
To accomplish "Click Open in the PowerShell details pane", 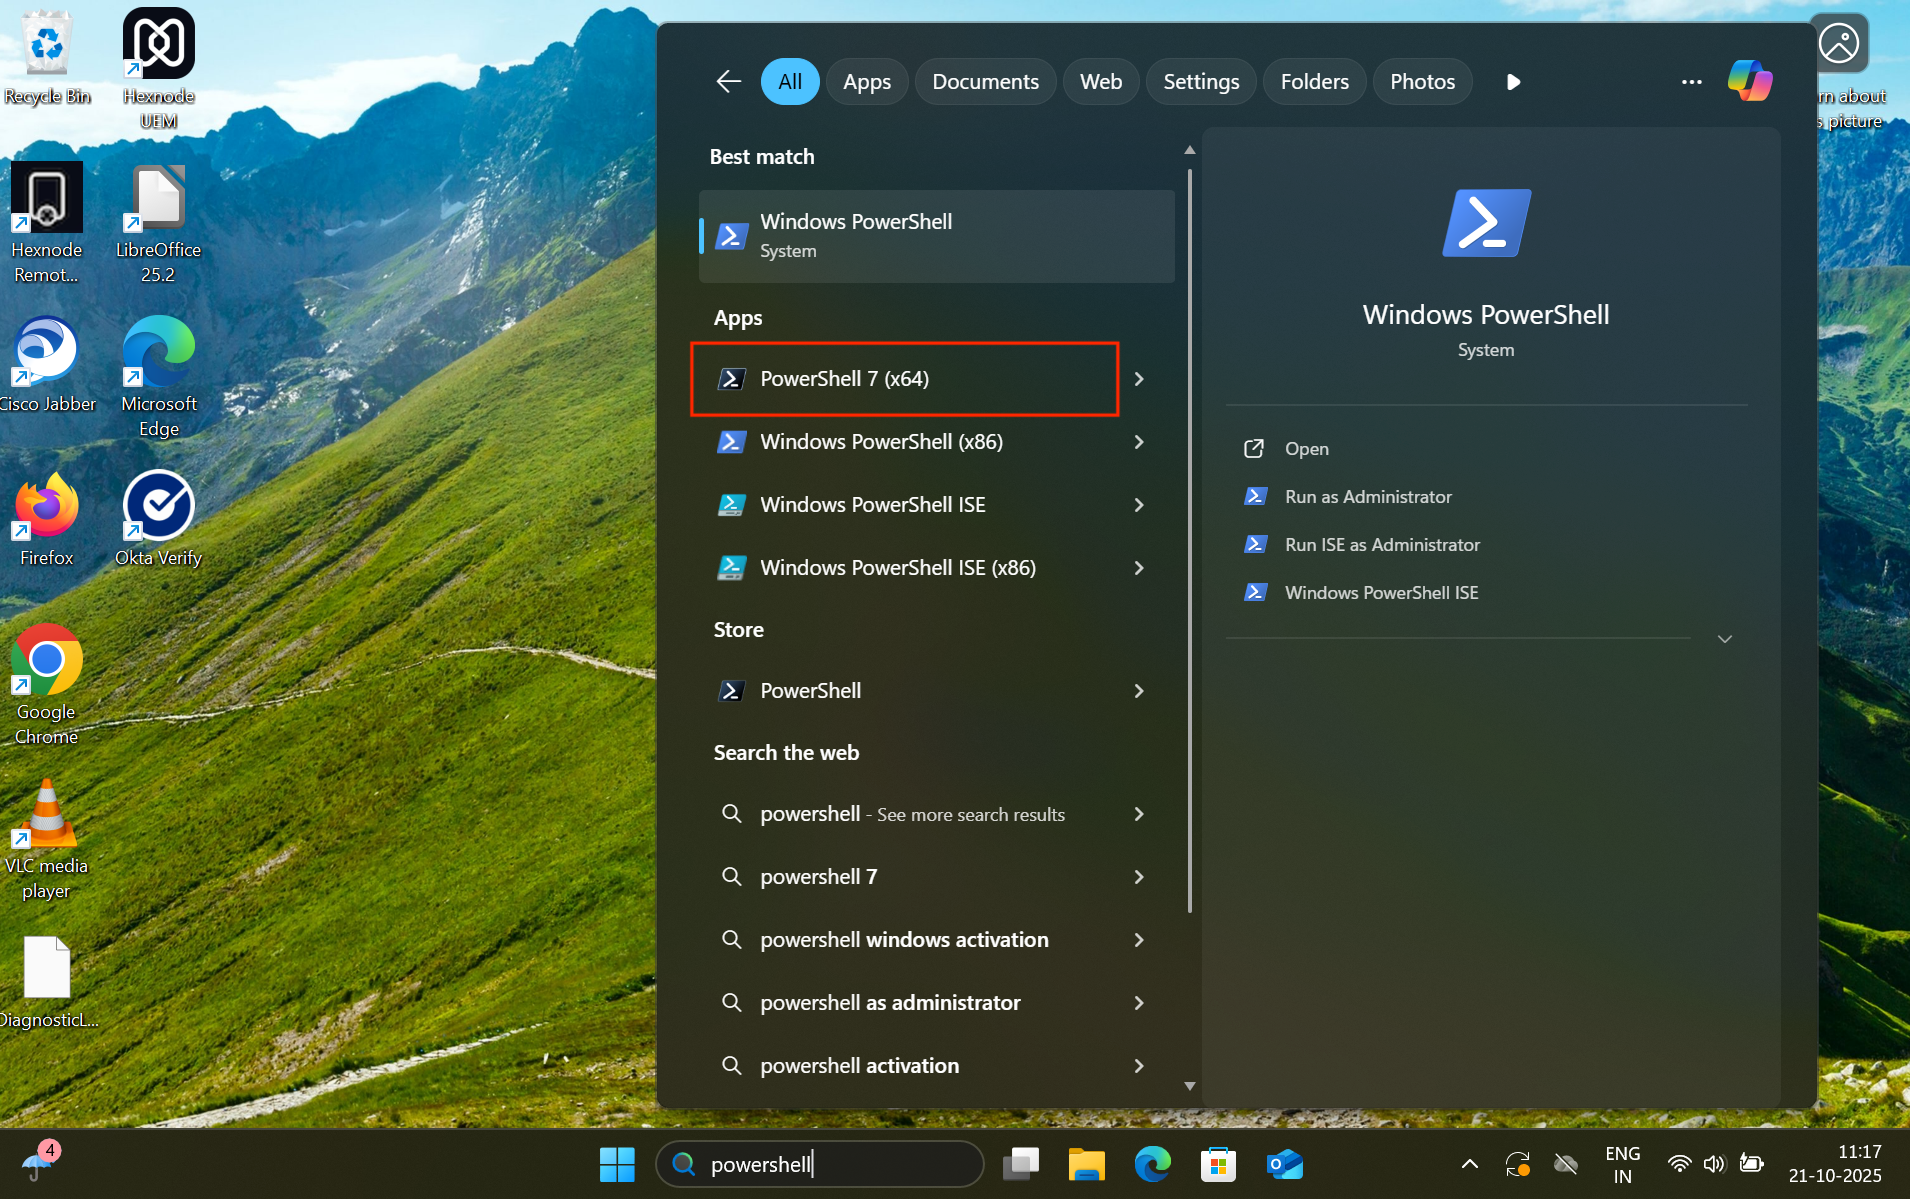I will (1306, 449).
